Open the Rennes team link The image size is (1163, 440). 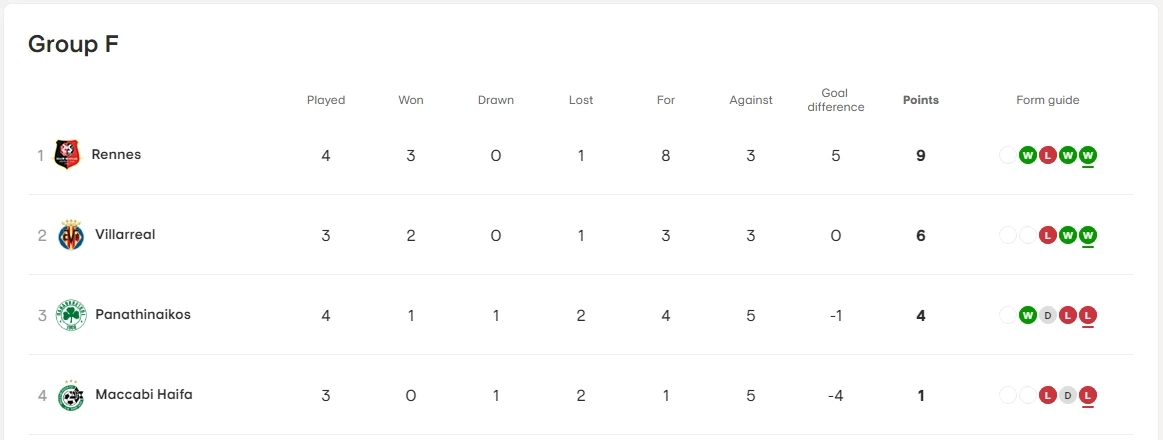116,155
